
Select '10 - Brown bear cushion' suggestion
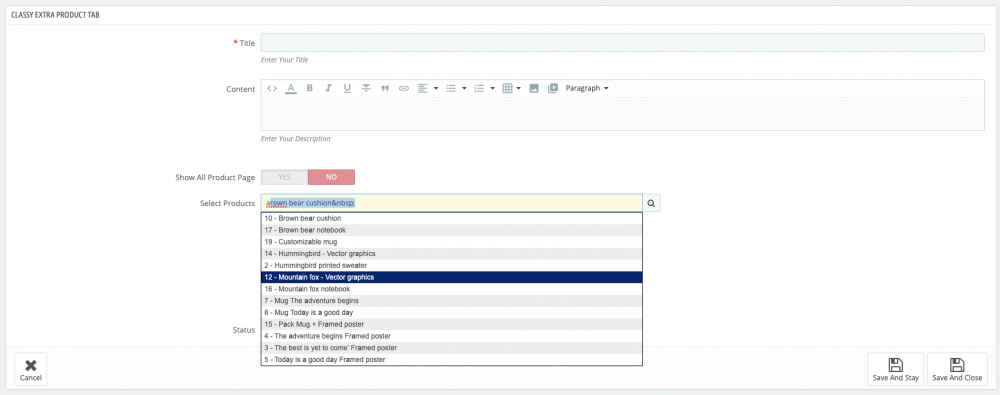[x=452, y=218]
